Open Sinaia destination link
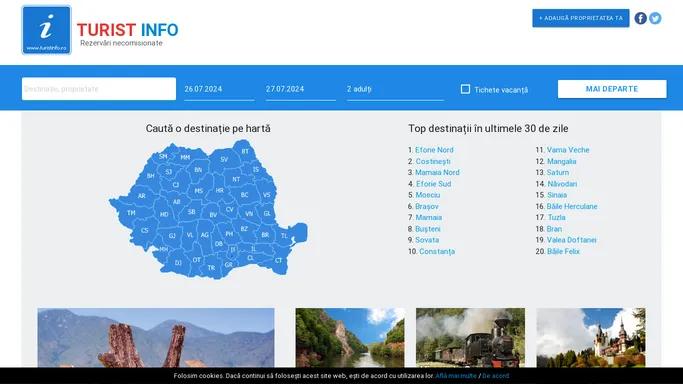Image resolution: width=683 pixels, height=384 pixels. [557, 195]
